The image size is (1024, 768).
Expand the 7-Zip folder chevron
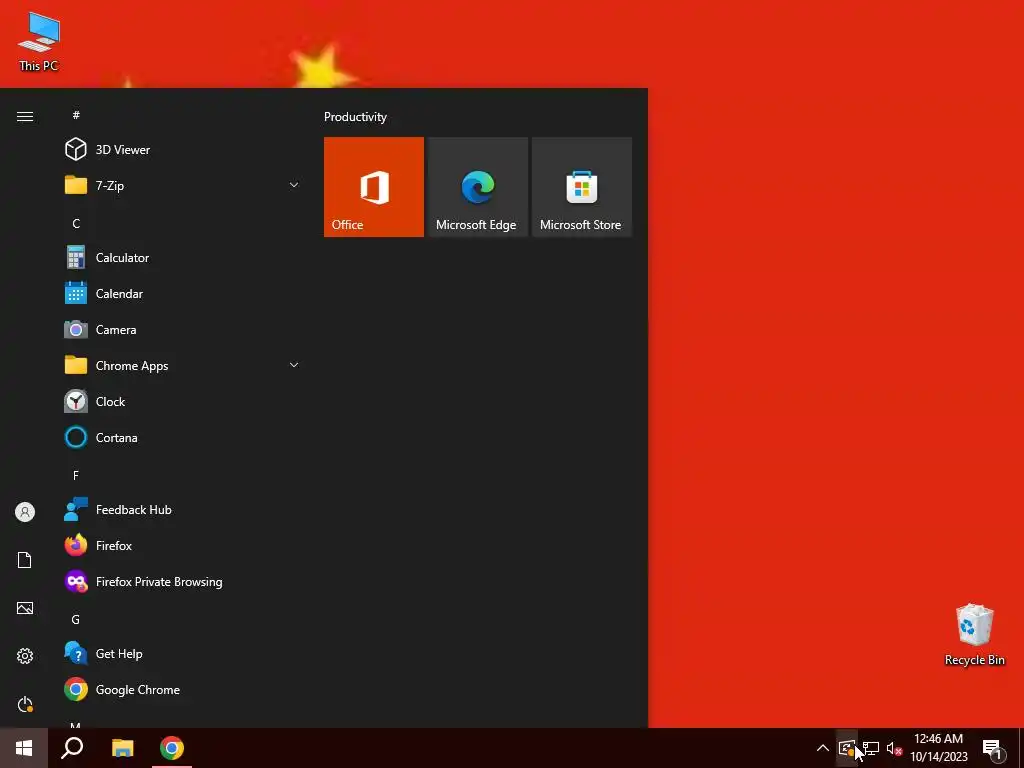pyautogui.click(x=294, y=185)
